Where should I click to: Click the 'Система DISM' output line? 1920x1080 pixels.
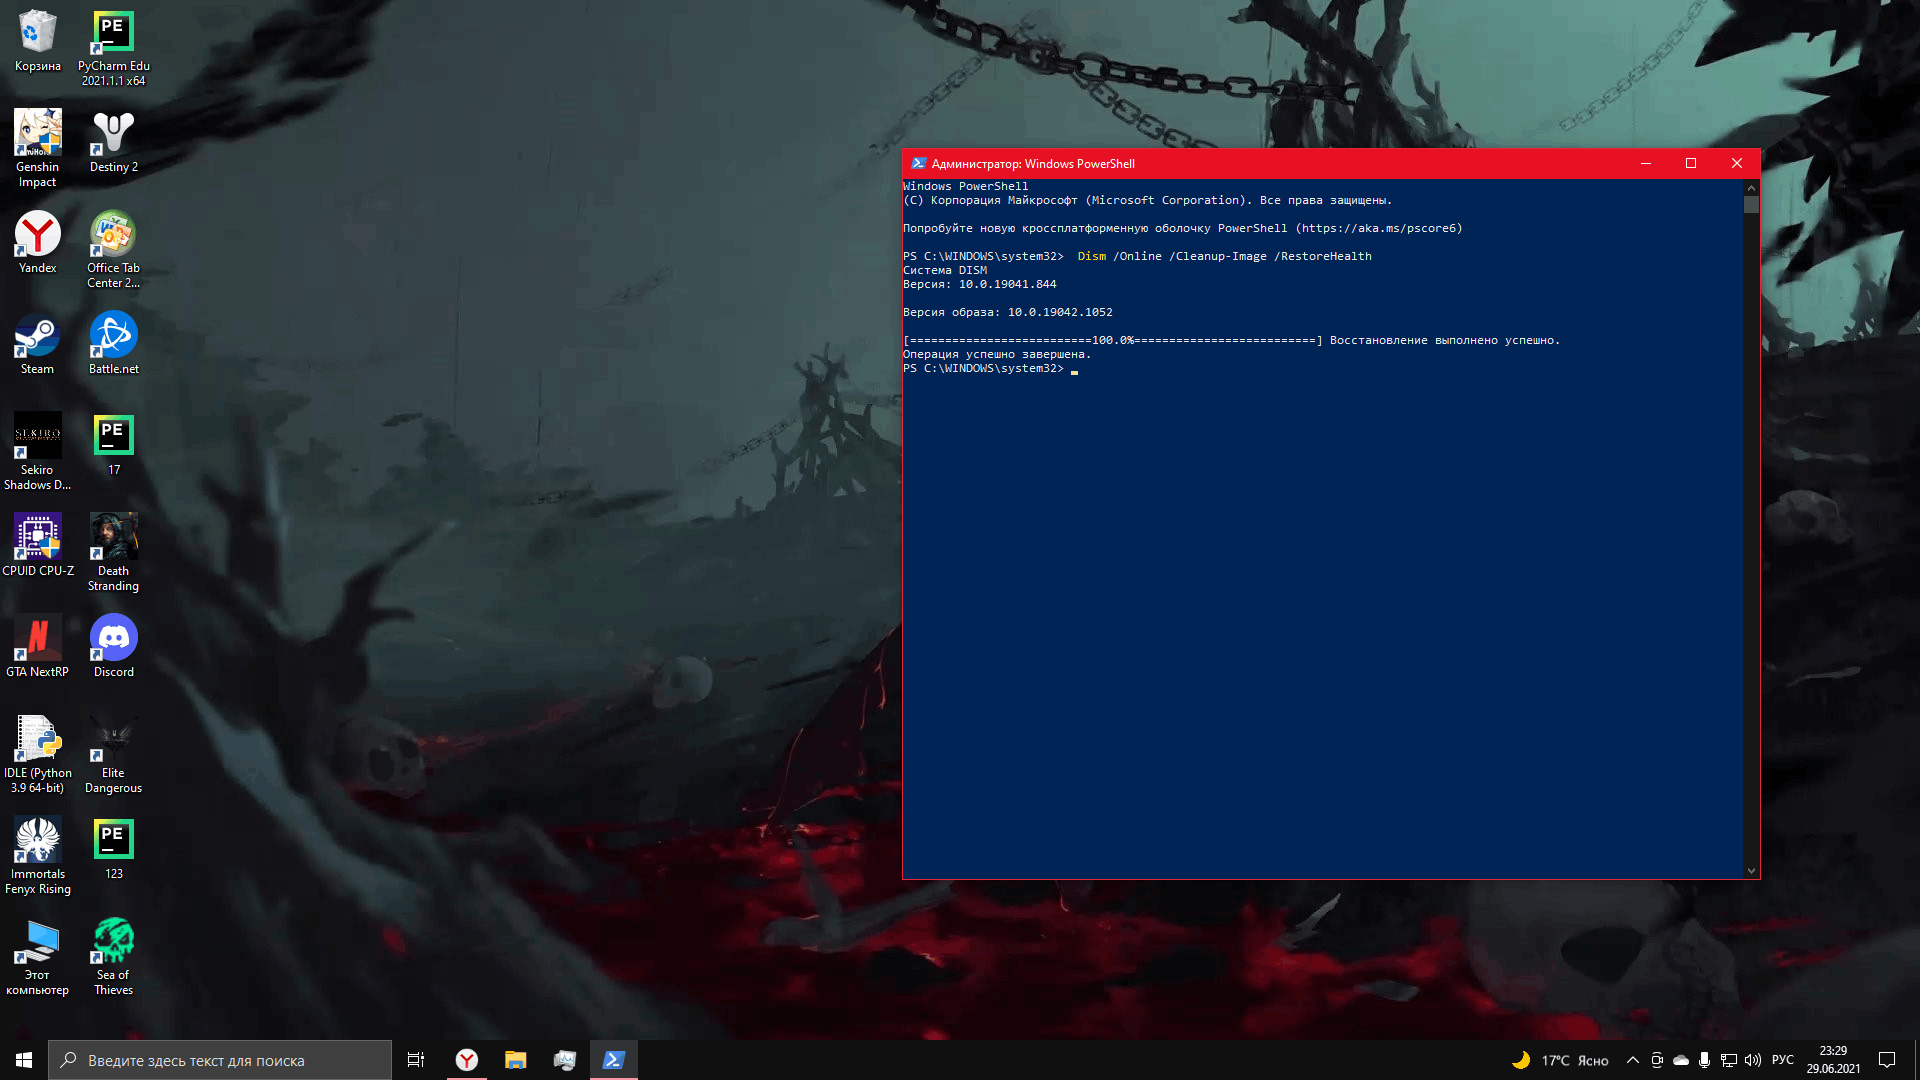pyautogui.click(x=945, y=270)
